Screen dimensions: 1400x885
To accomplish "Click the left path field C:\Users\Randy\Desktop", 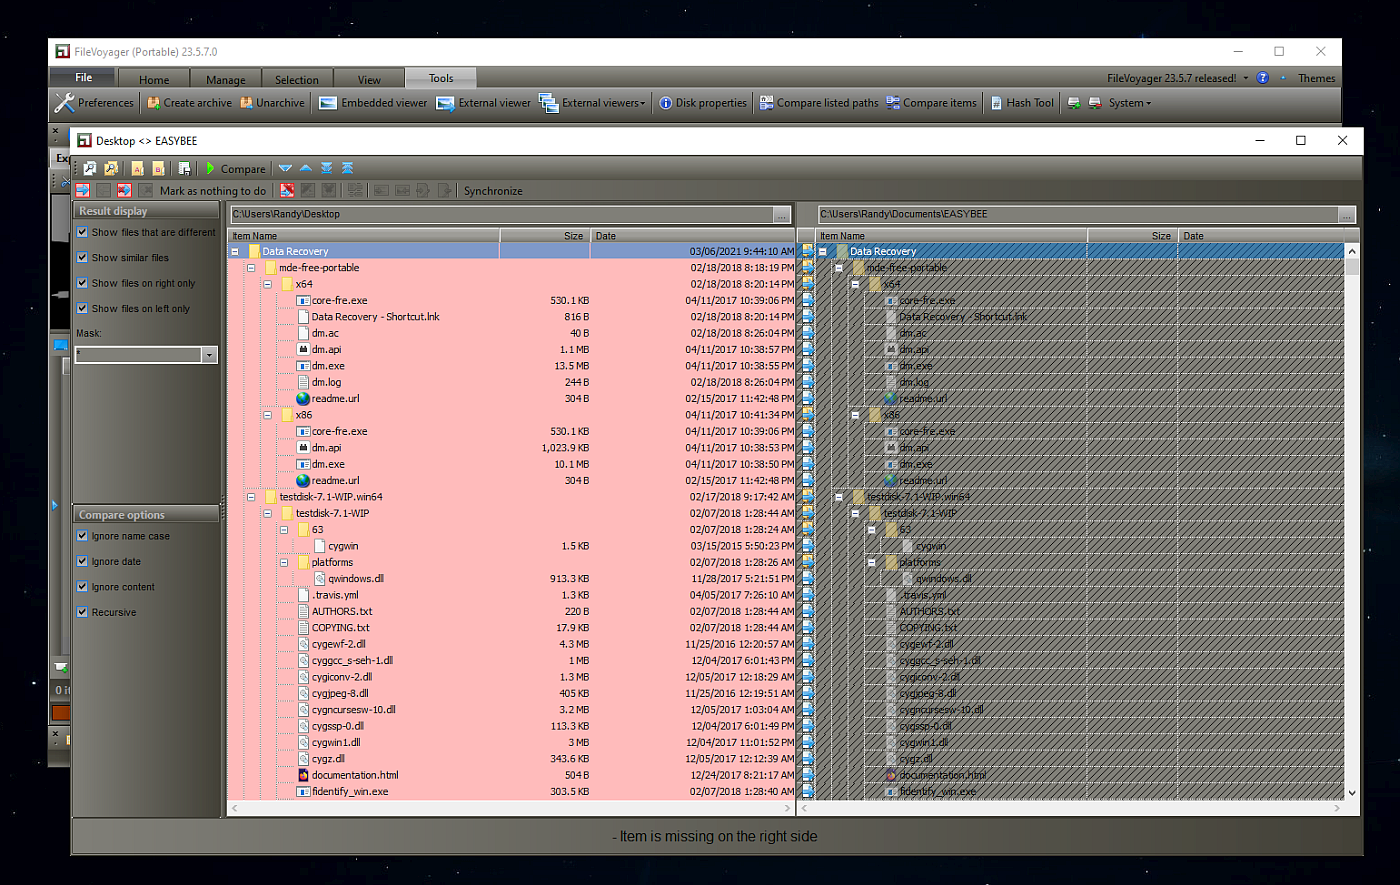I will click(x=502, y=214).
